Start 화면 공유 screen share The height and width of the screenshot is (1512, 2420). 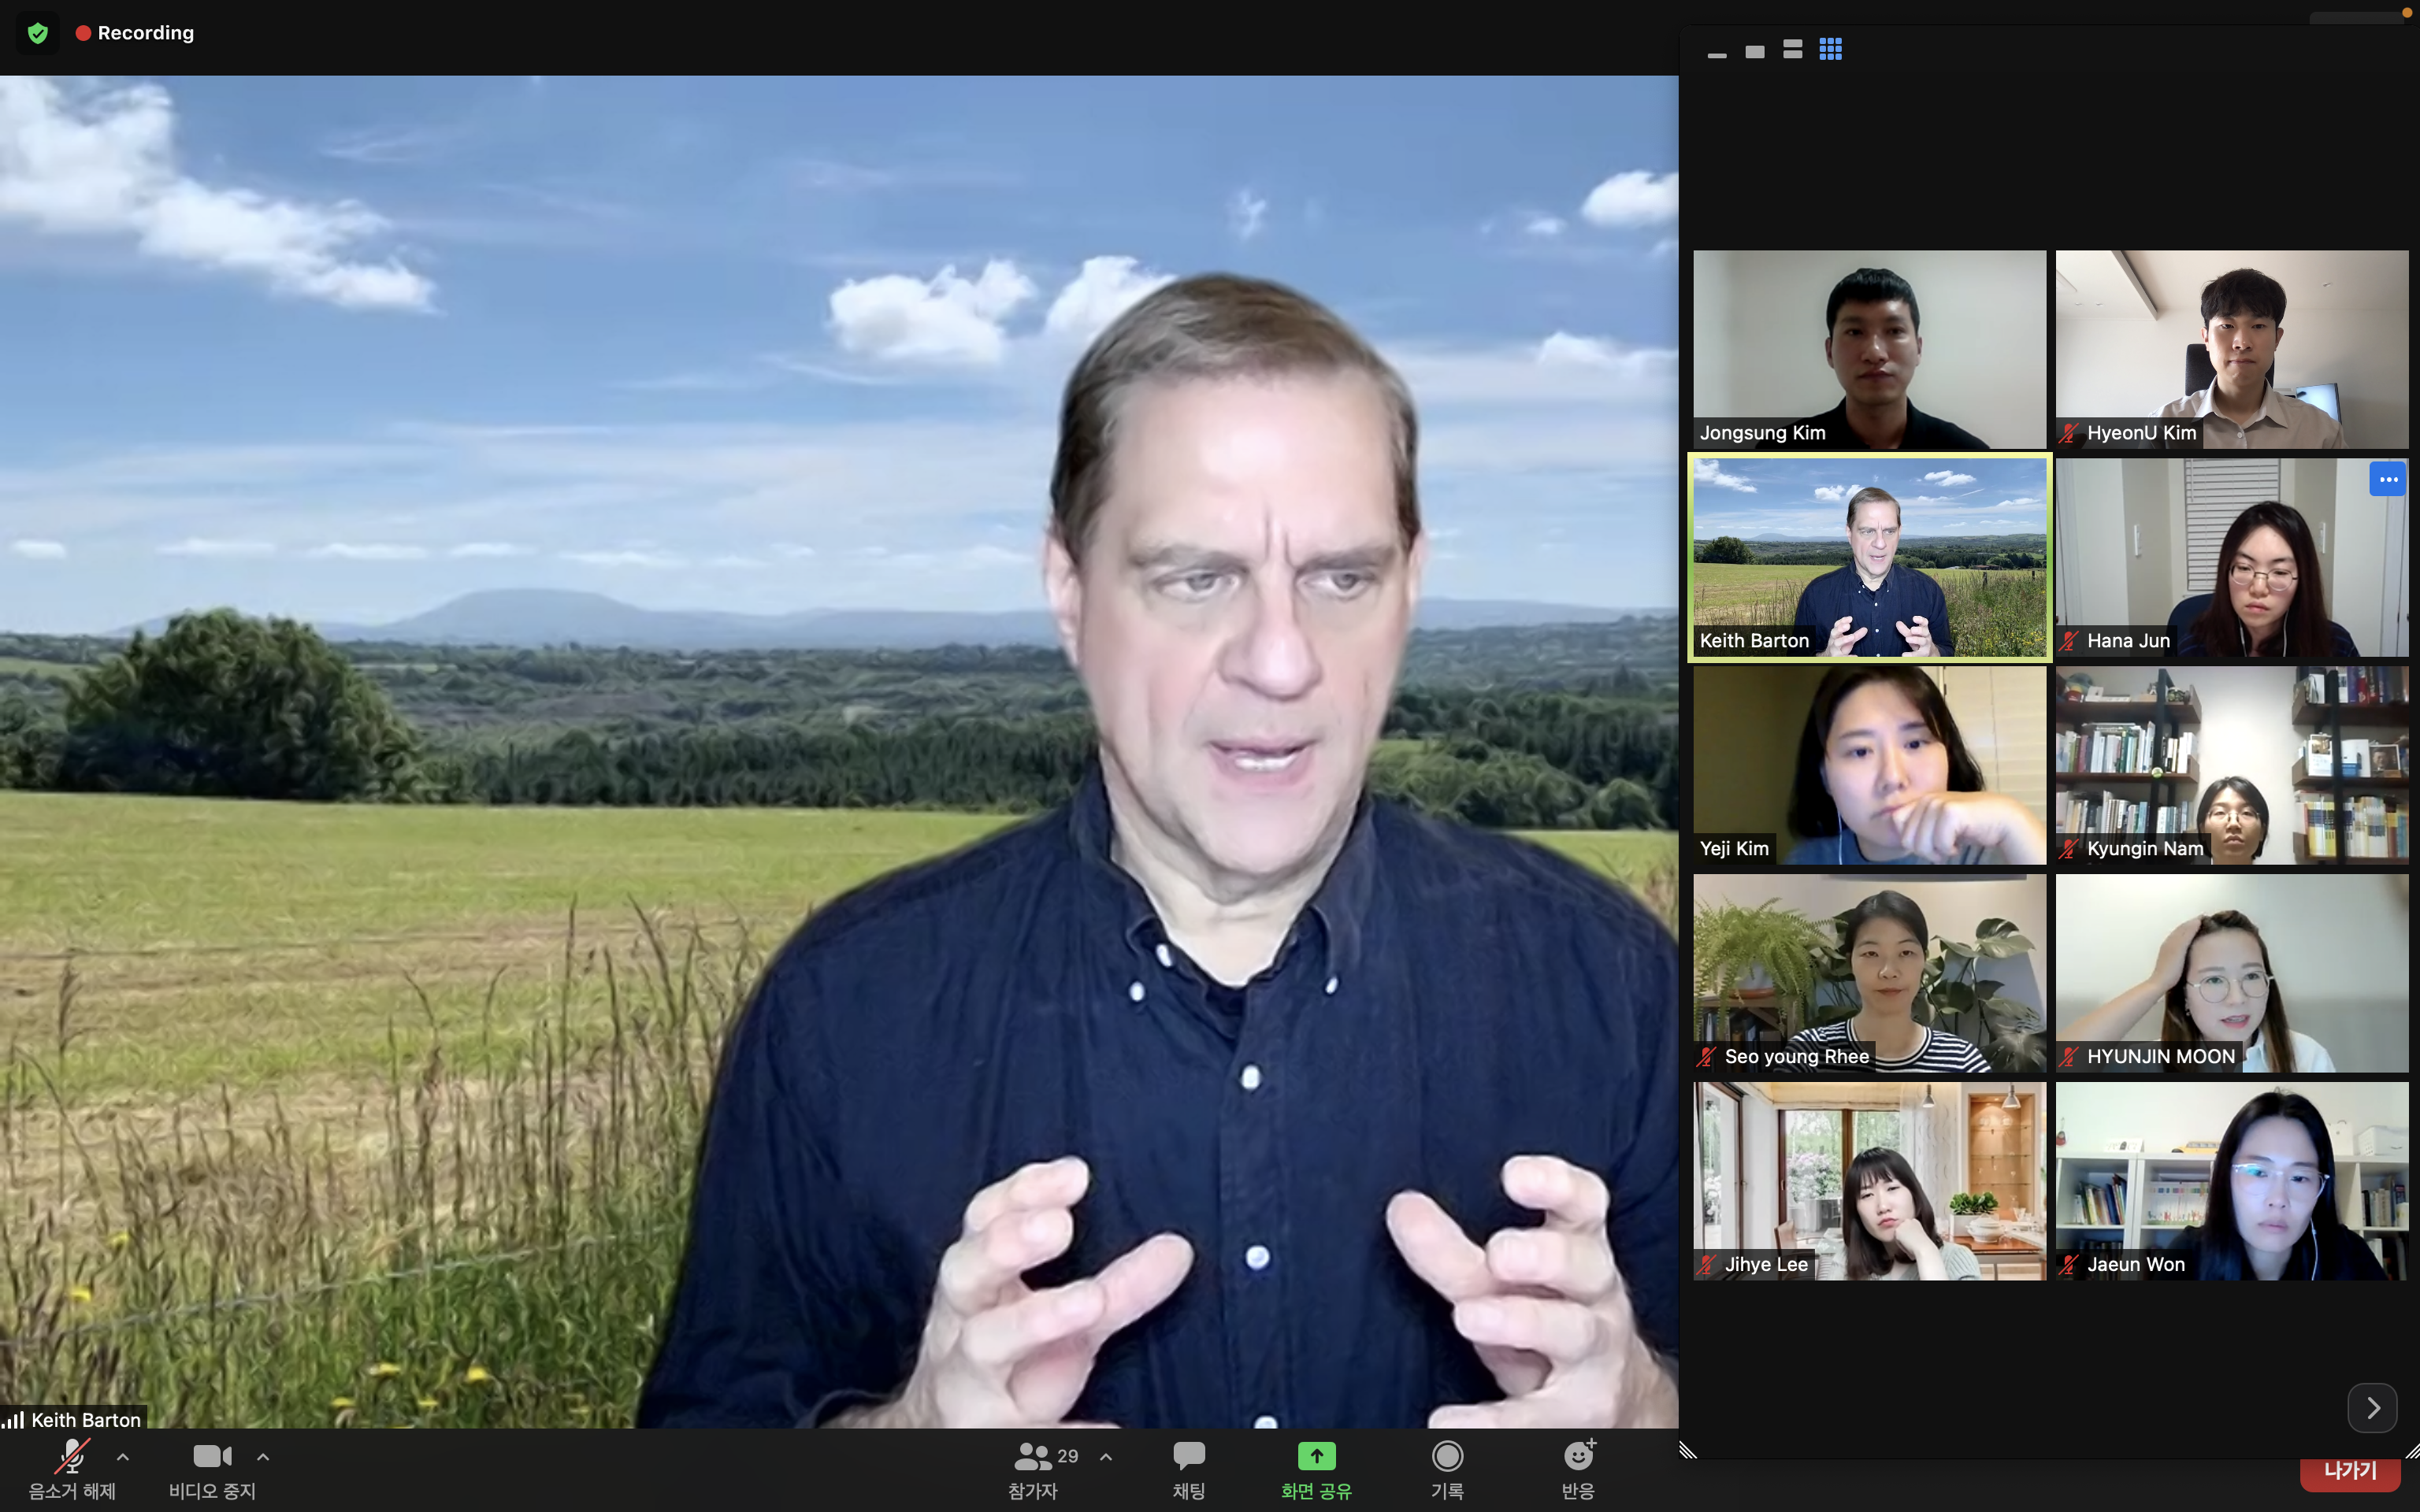1316,1469
